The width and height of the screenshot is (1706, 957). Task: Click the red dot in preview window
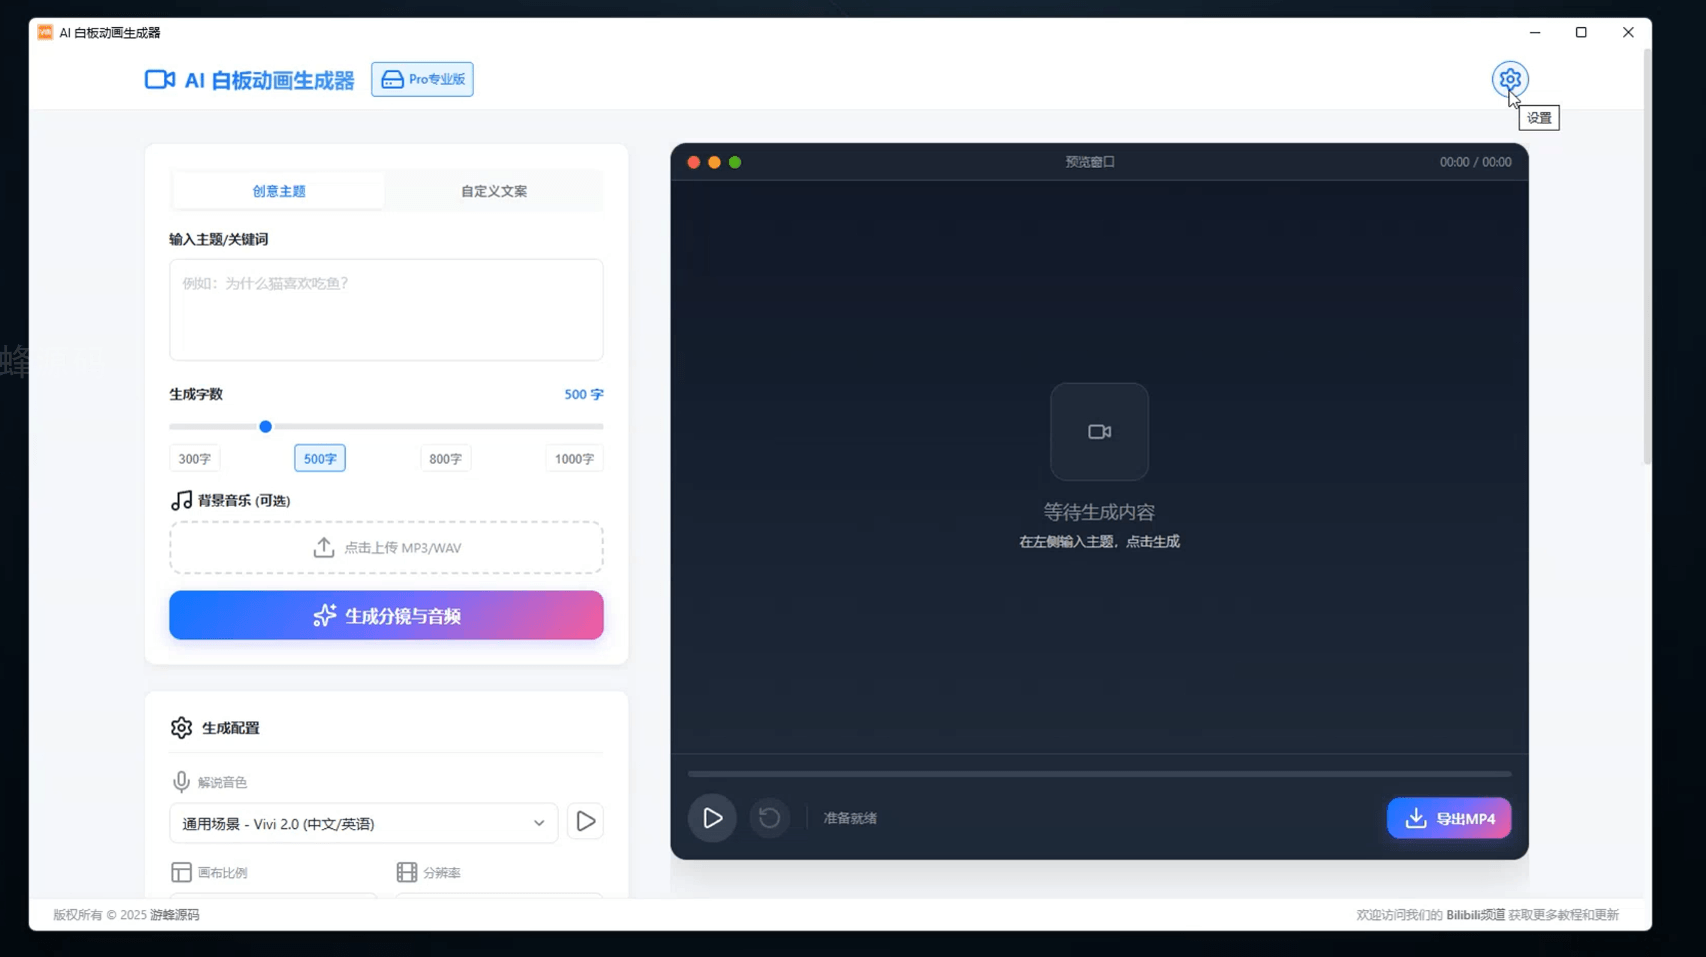[x=693, y=162]
